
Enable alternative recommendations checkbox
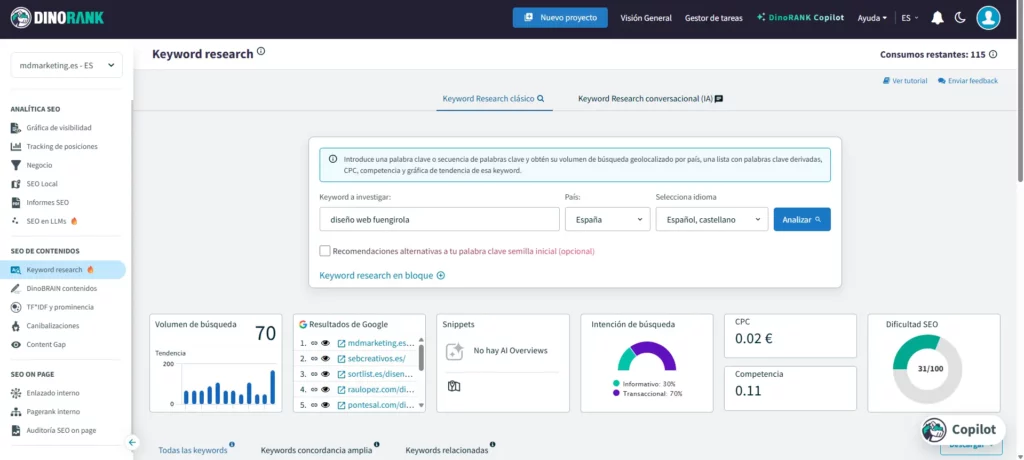coord(325,251)
